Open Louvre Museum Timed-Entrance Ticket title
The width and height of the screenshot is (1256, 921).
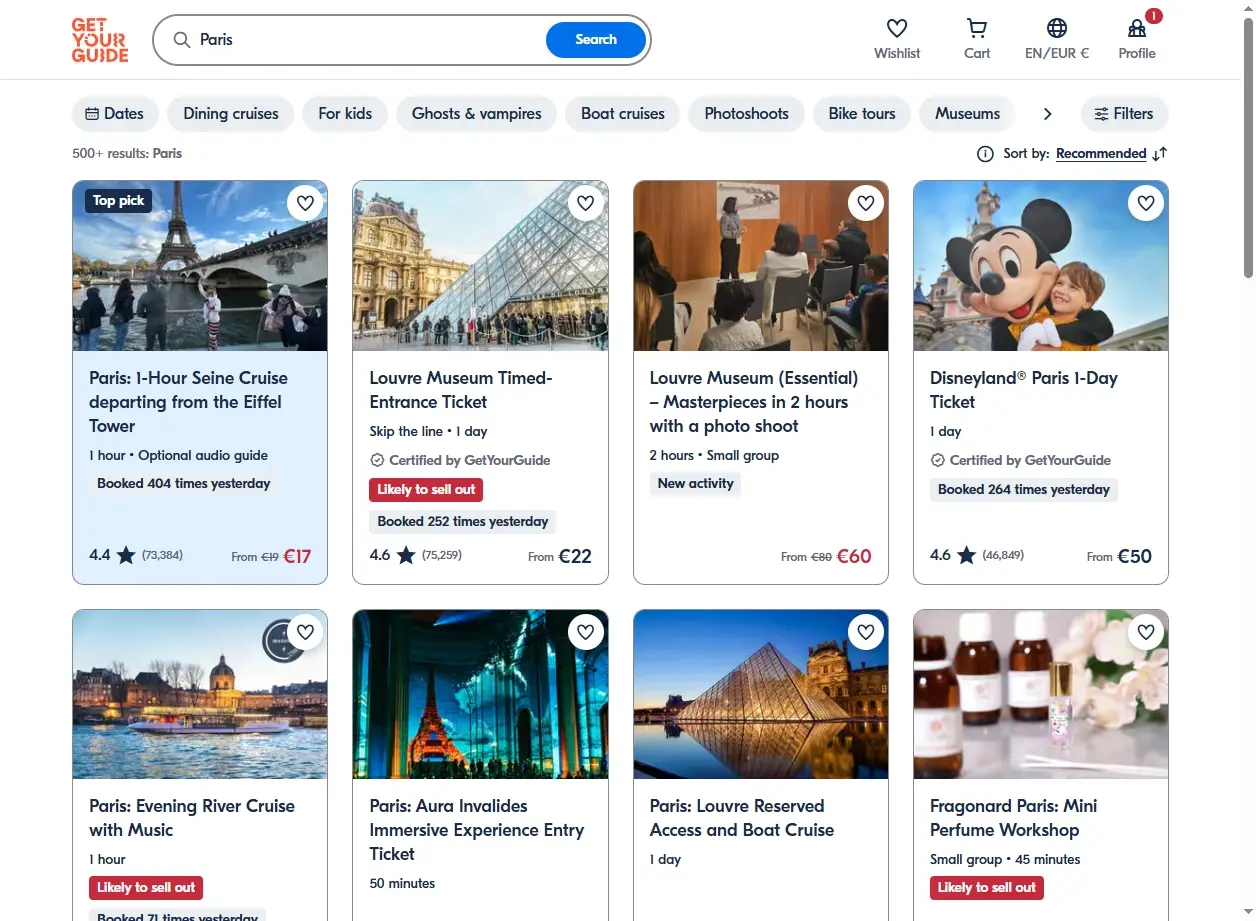point(461,390)
